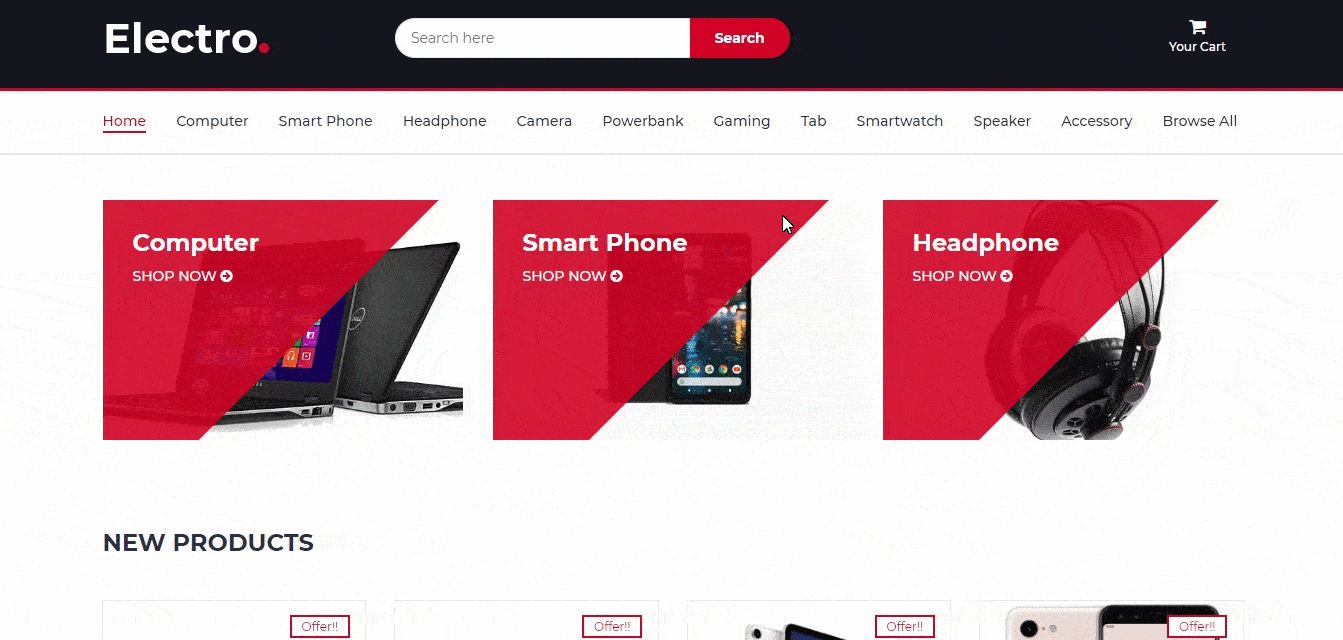The image size is (1343, 640).
Task: Select the Smartwatch menu item
Action: pyautogui.click(x=900, y=121)
